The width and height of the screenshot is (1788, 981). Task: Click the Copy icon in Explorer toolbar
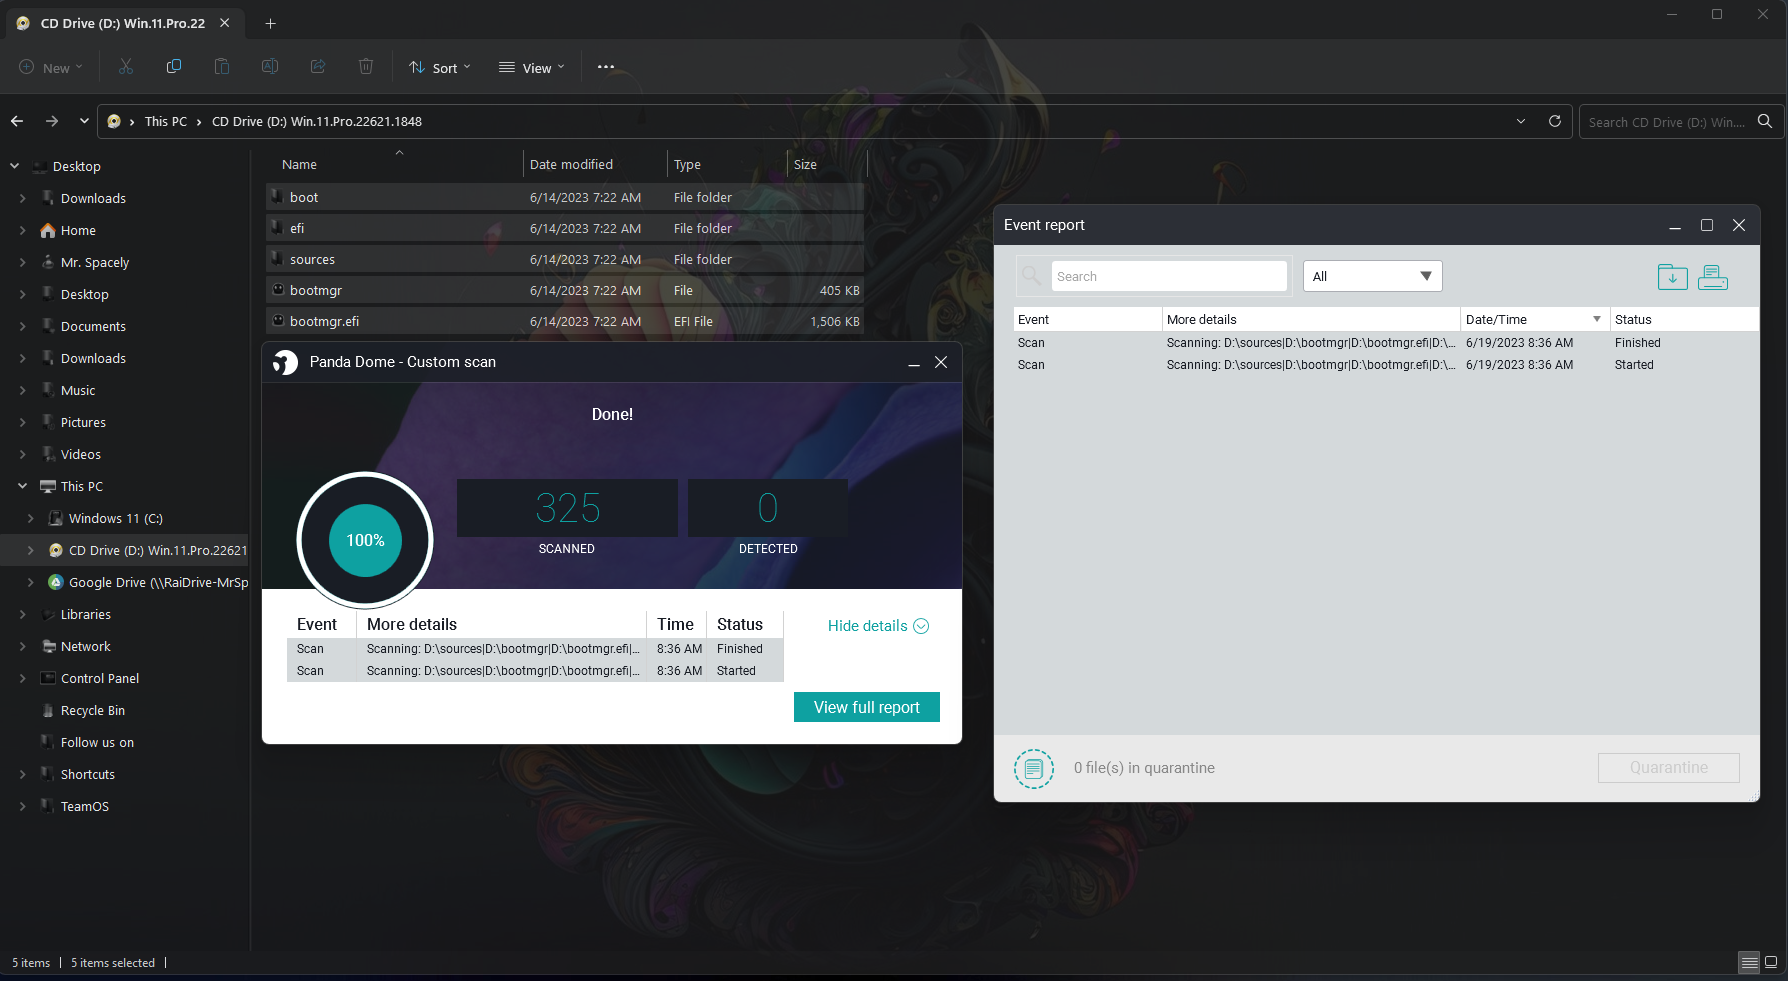[174, 67]
